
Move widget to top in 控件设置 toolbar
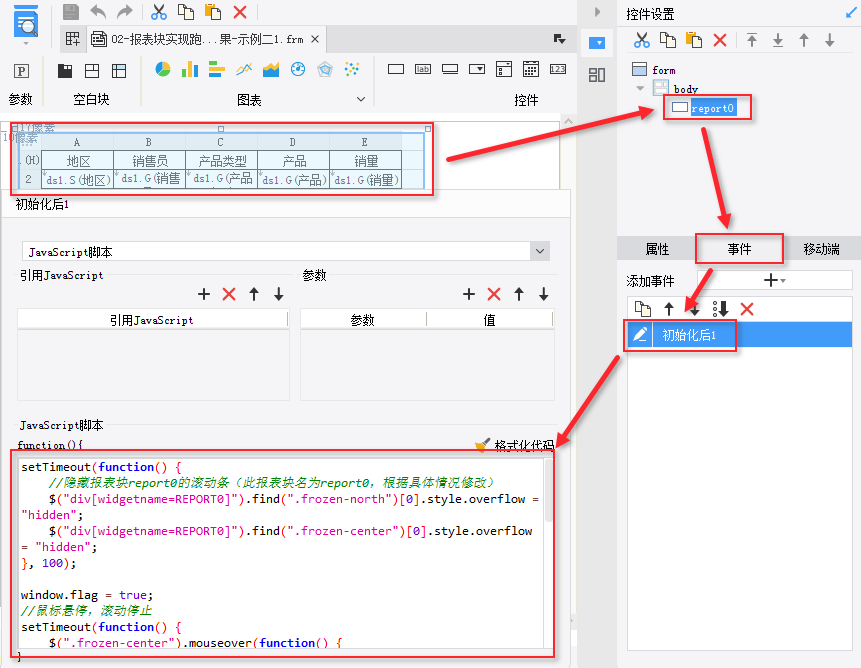point(751,40)
